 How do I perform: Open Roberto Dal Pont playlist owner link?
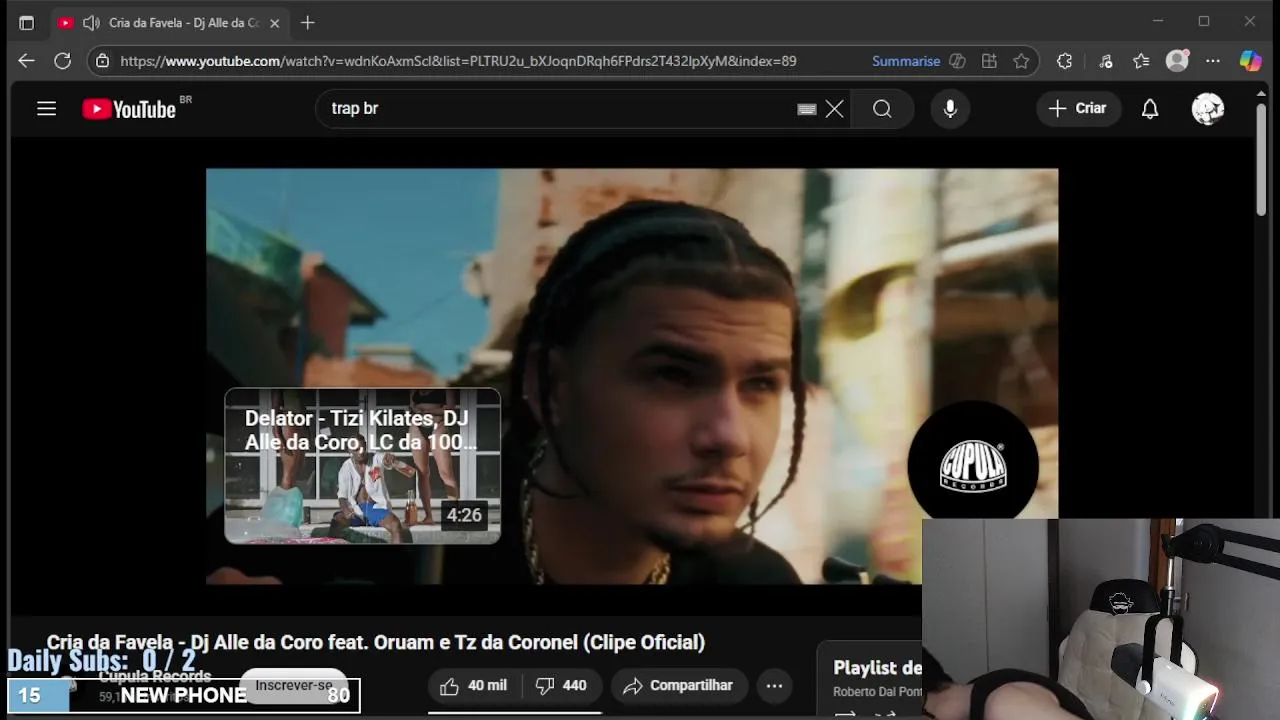(877, 692)
